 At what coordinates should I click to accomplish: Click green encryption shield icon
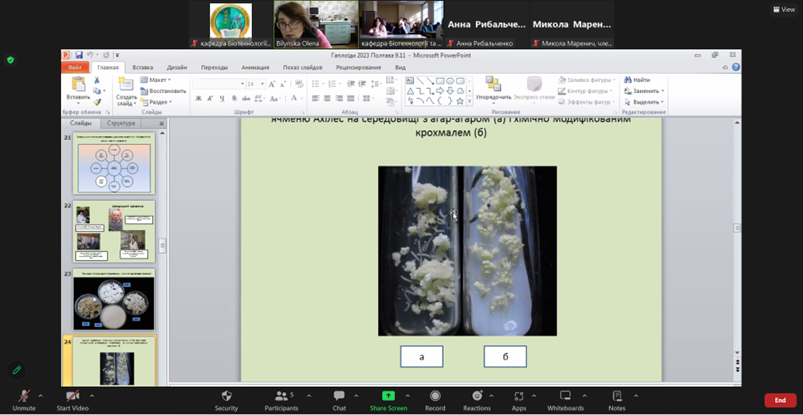(10, 60)
